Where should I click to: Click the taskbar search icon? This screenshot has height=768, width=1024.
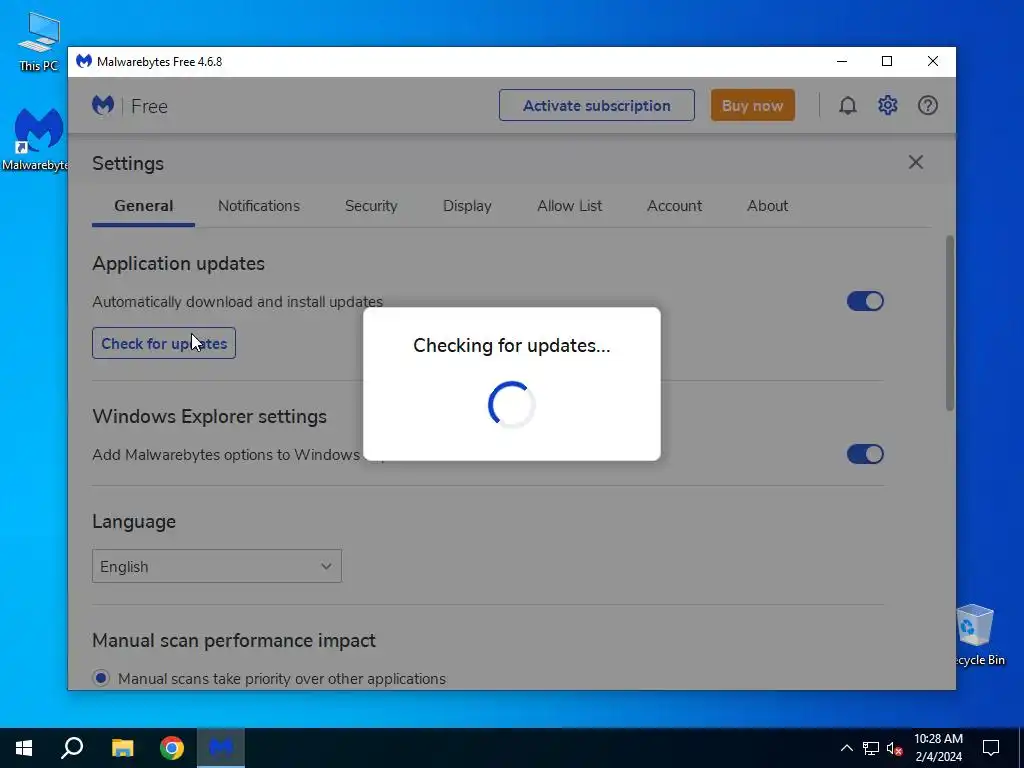point(72,748)
